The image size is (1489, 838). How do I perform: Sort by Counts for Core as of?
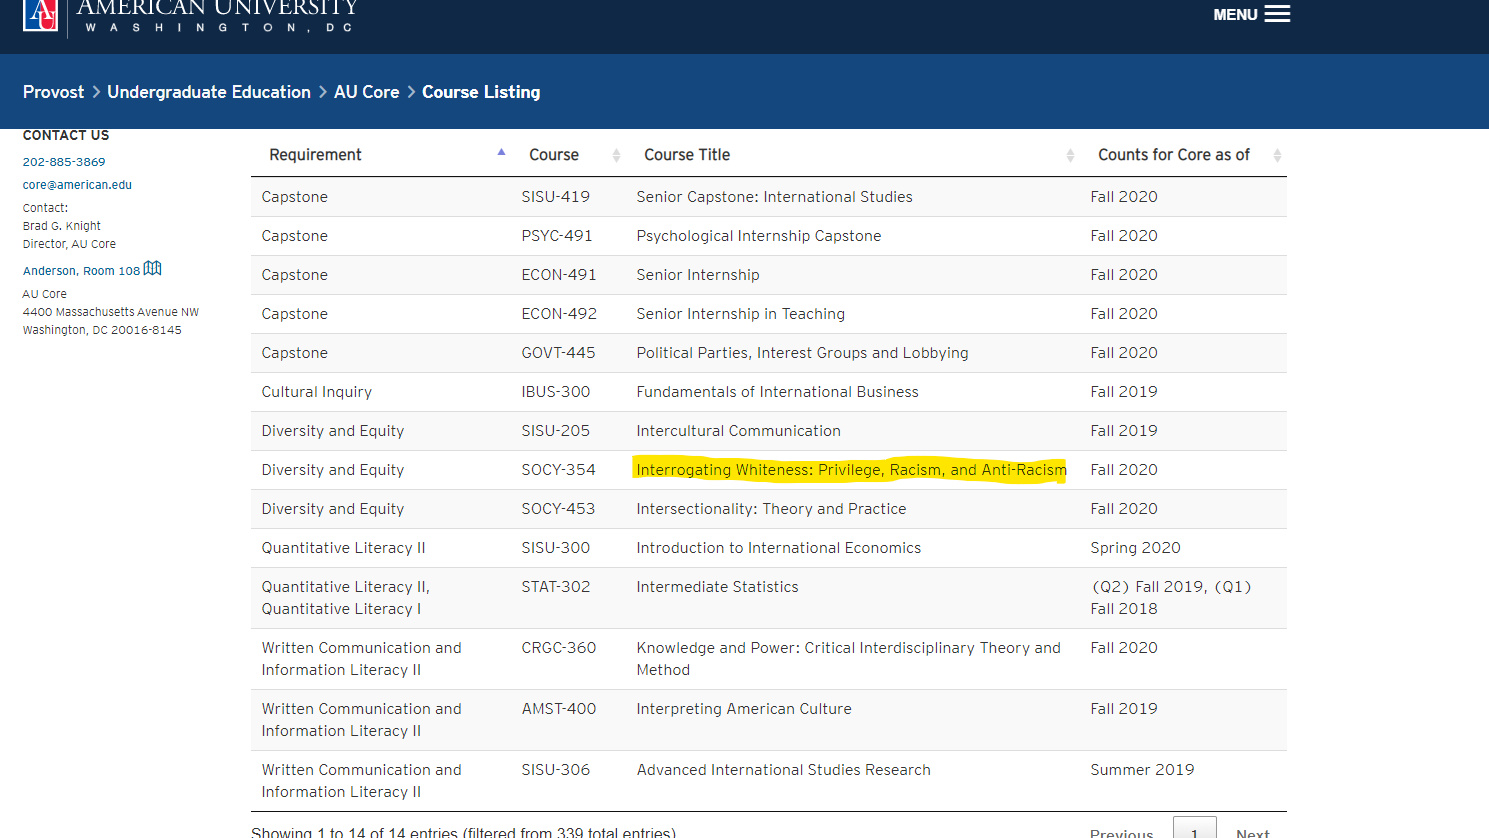click(1187, 155)
